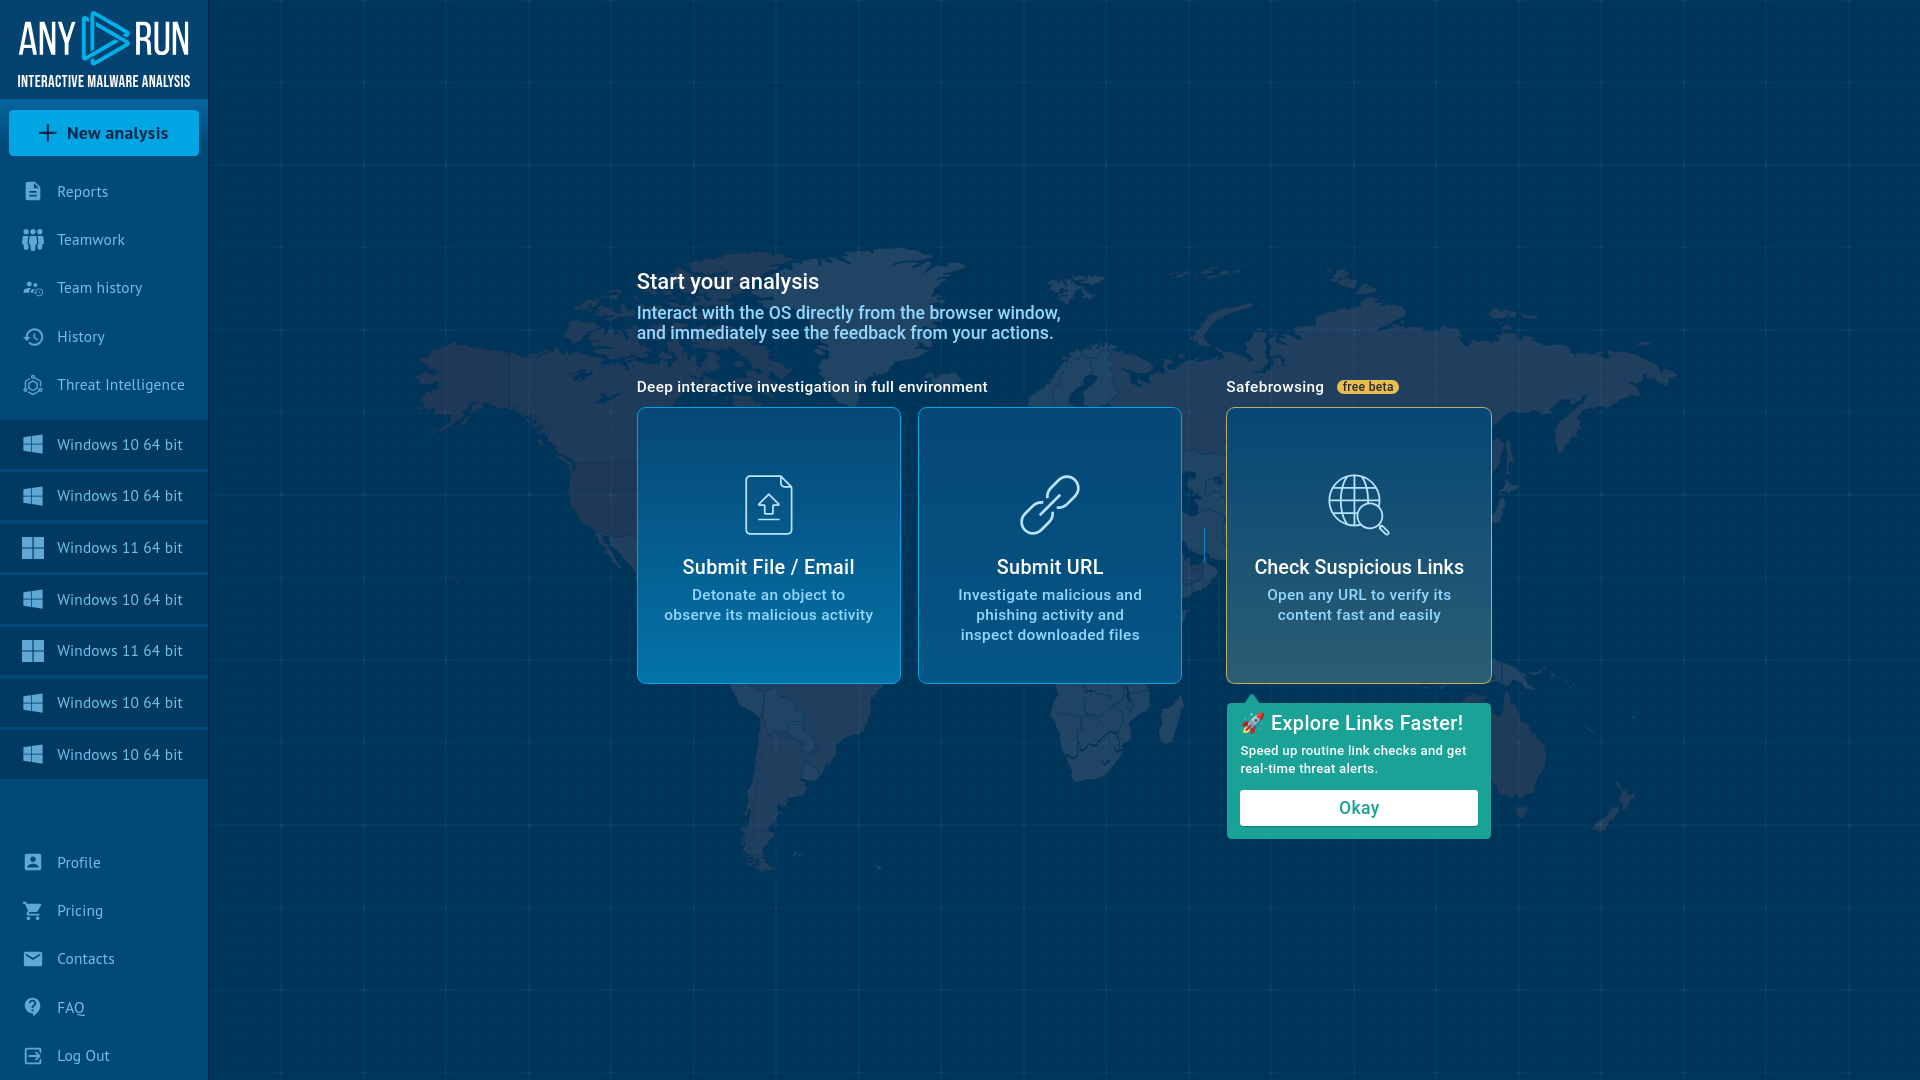Click the FAQ question mark icon
Viewport: 1920px width, 1080px height.
coord(33,1007)
